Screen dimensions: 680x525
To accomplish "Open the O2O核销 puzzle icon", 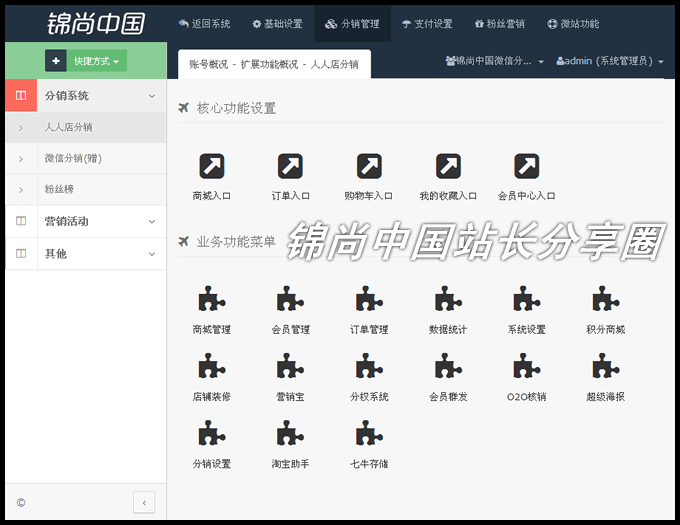I will [x=526, y=366].
